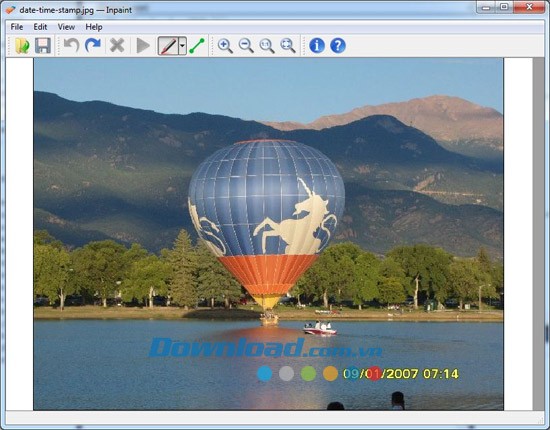Open help with question mark icon
Viewport: 550px width, 430px height.
(x=338, y=46)
